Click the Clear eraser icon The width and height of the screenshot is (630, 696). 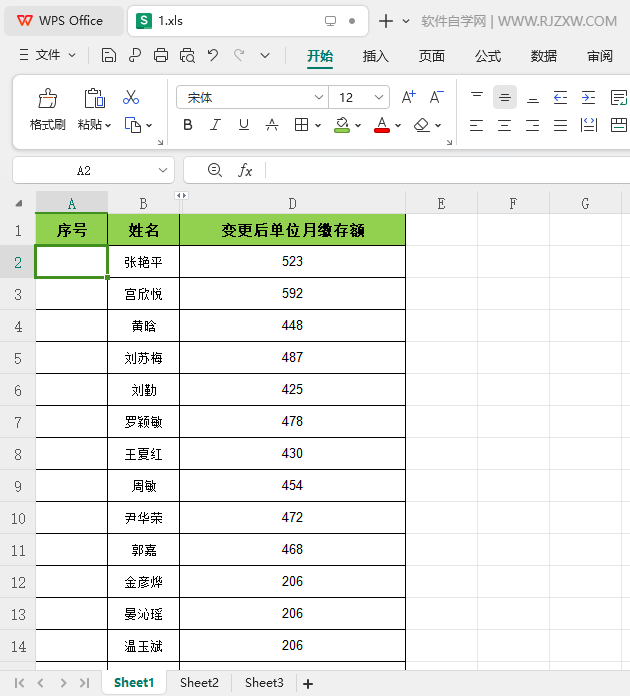421,125
